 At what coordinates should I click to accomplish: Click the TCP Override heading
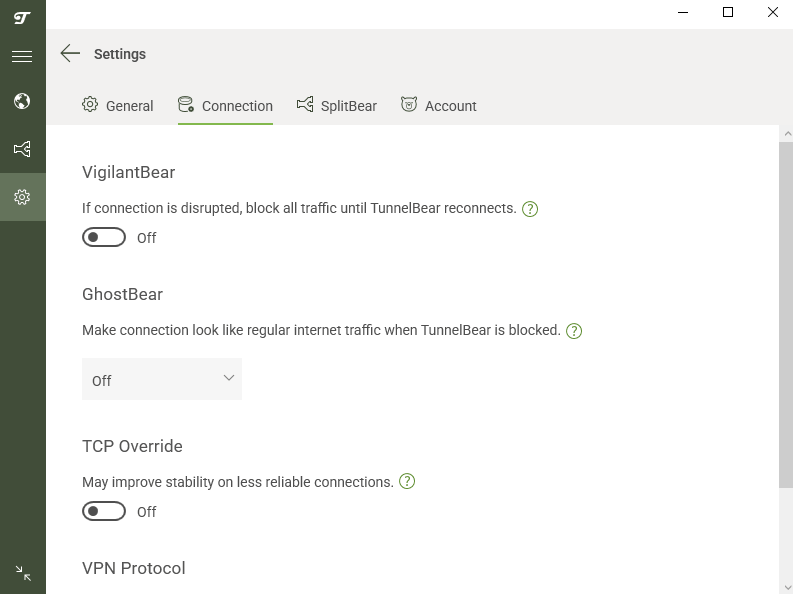(133, 446)
